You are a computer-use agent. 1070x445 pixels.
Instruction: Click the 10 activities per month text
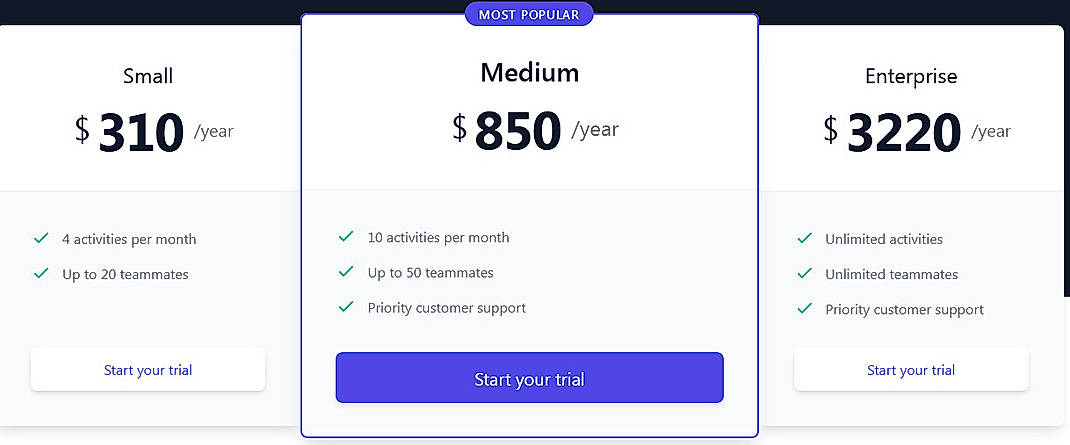click(x=438, y=238)
